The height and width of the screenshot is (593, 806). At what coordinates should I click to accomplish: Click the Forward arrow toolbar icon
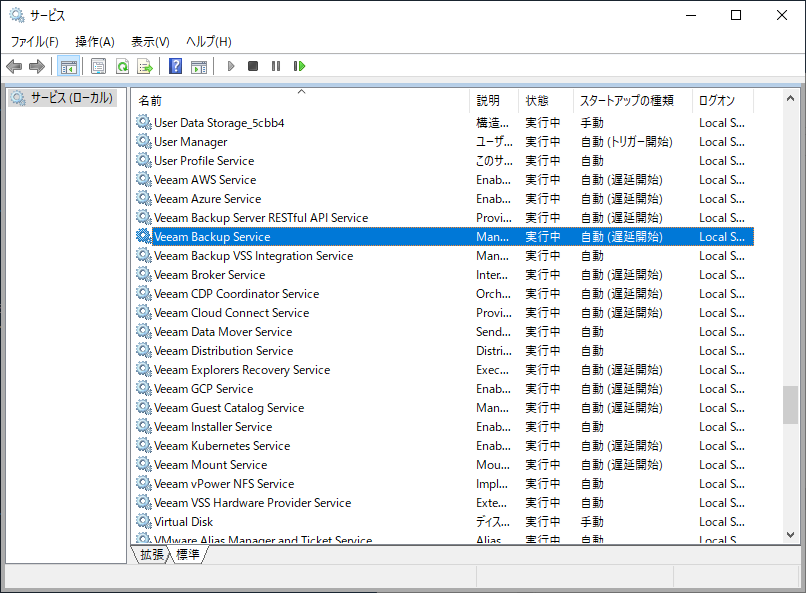36,66
